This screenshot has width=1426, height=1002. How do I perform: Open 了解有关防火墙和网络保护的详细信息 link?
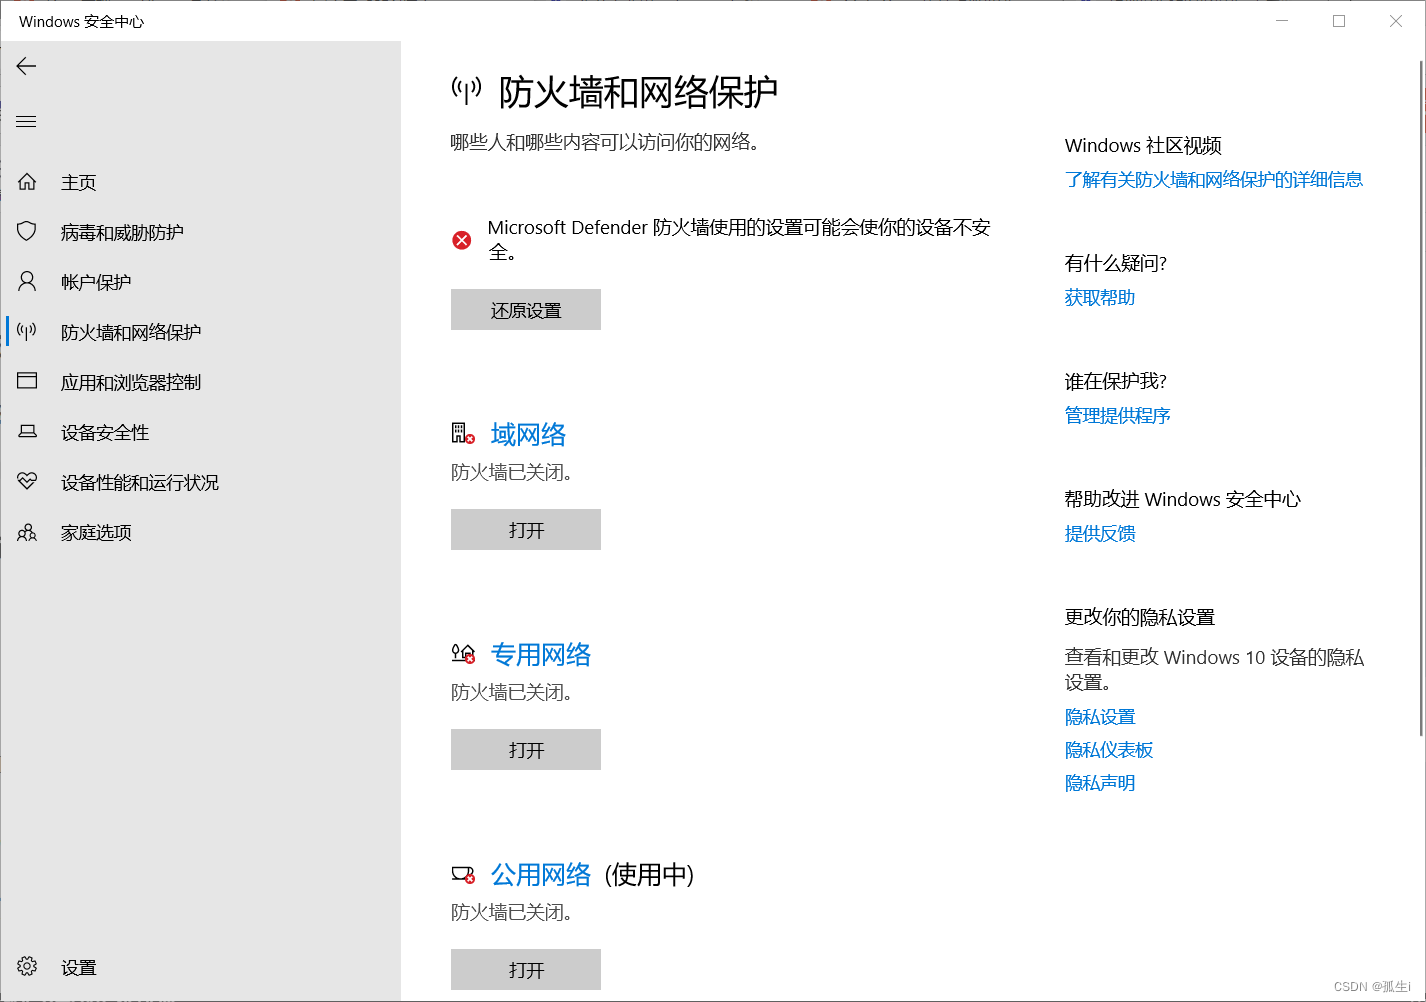tap(1214, 179)
